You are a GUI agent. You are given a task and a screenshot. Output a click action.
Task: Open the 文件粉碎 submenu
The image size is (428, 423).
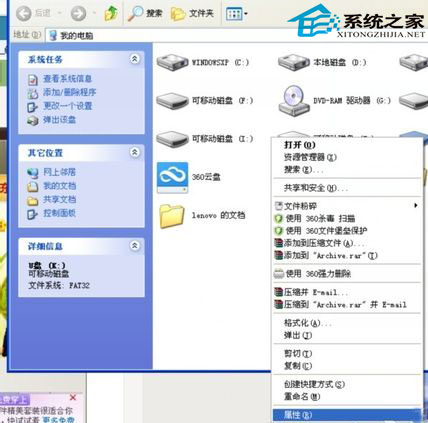point(347,206)
